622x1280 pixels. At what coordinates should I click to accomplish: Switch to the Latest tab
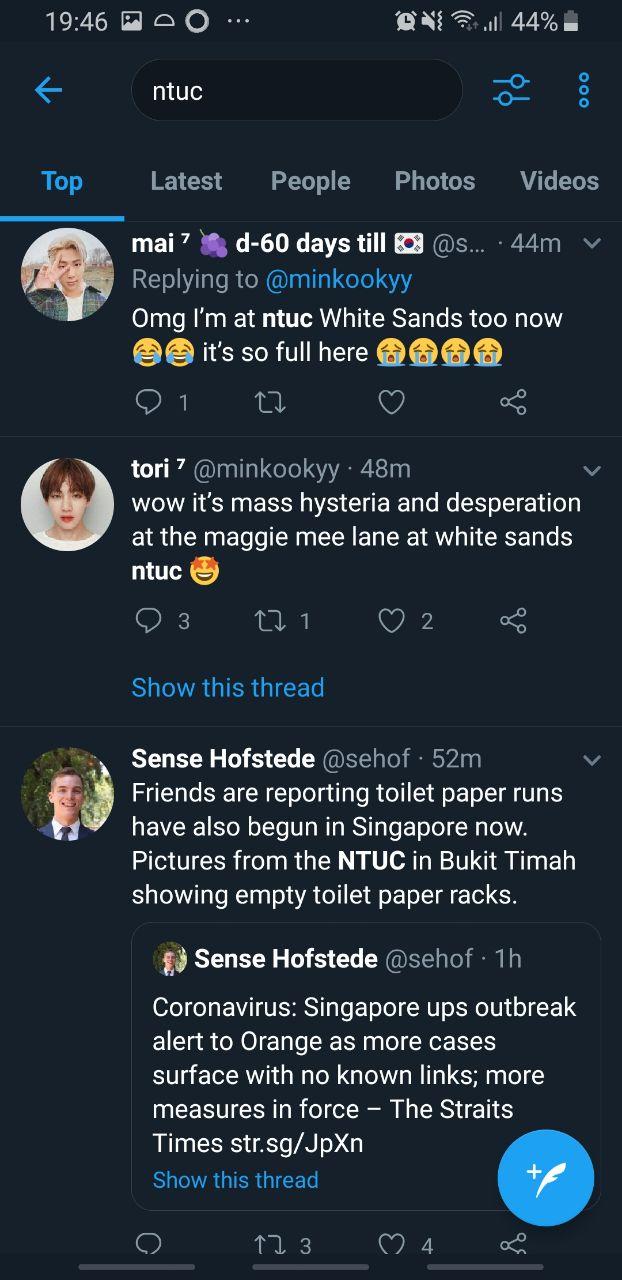pos(186,181)
